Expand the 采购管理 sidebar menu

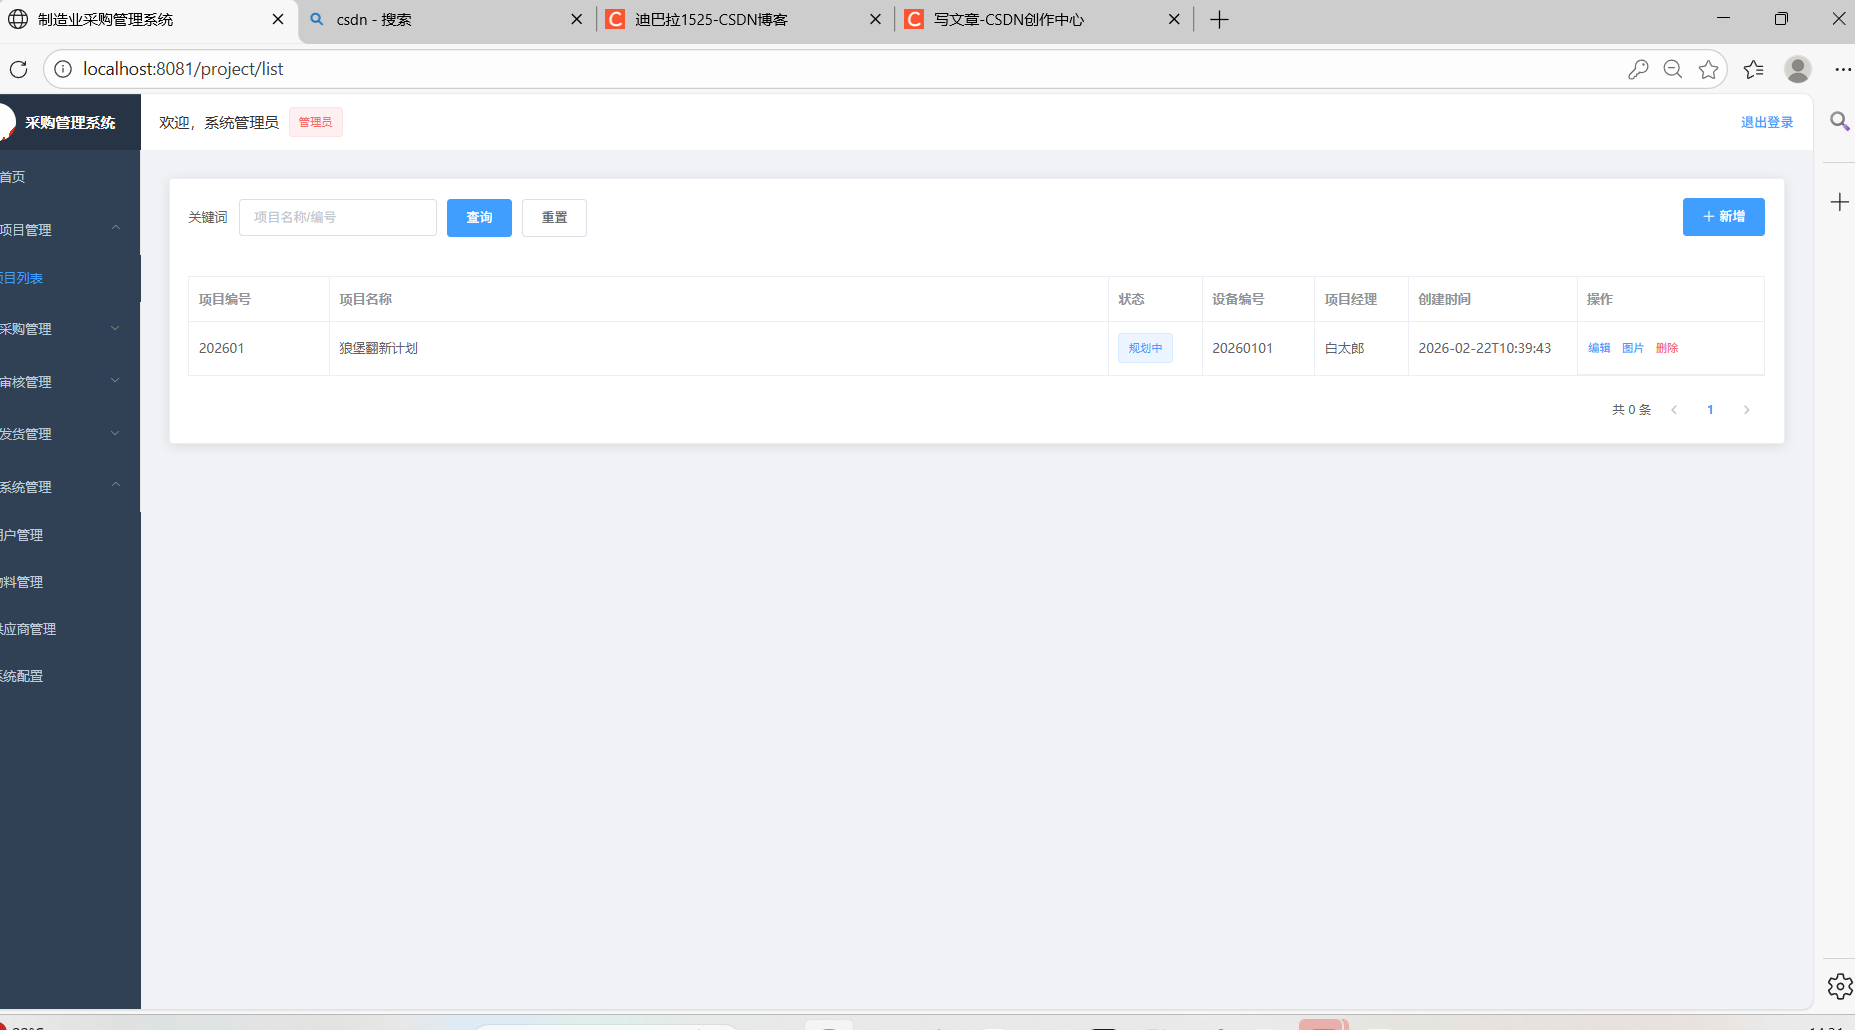70,329
